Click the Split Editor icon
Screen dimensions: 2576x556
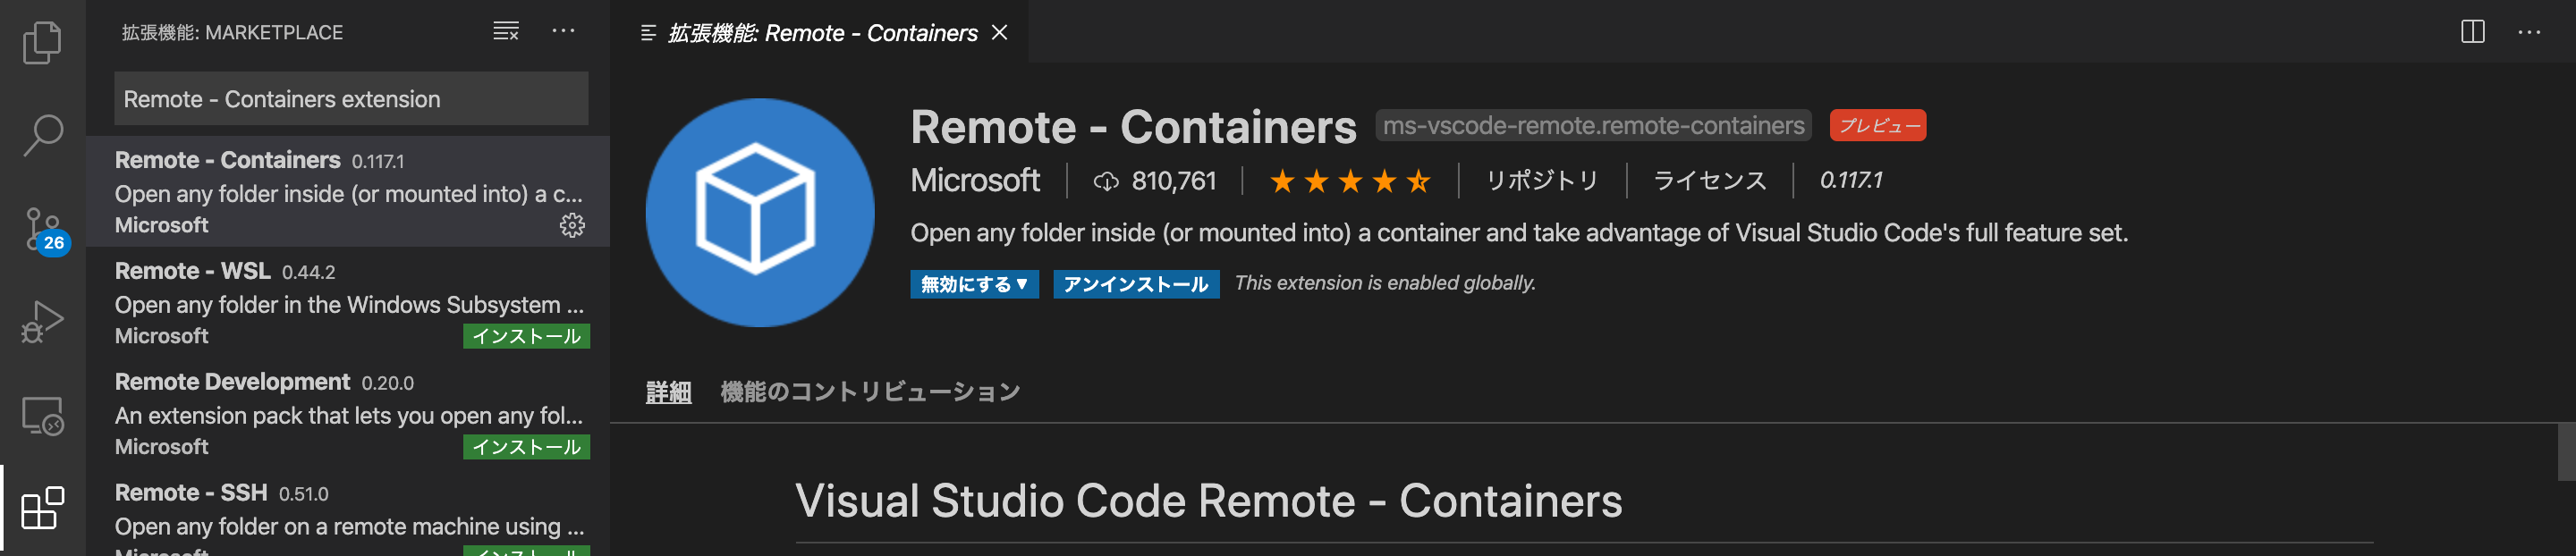coord(2474,31)
